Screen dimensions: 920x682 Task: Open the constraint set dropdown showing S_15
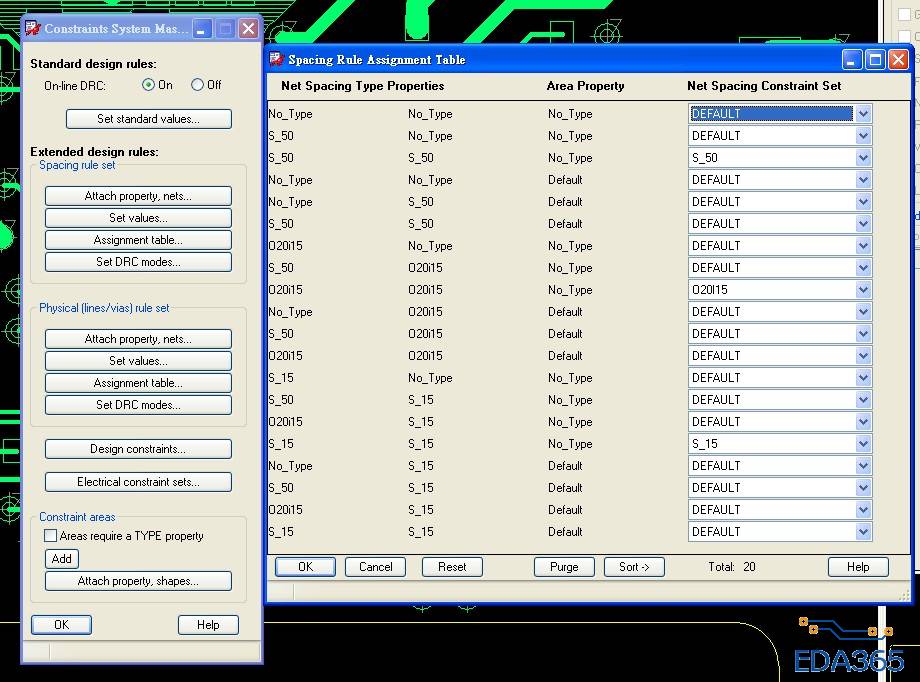coord(863,444)
